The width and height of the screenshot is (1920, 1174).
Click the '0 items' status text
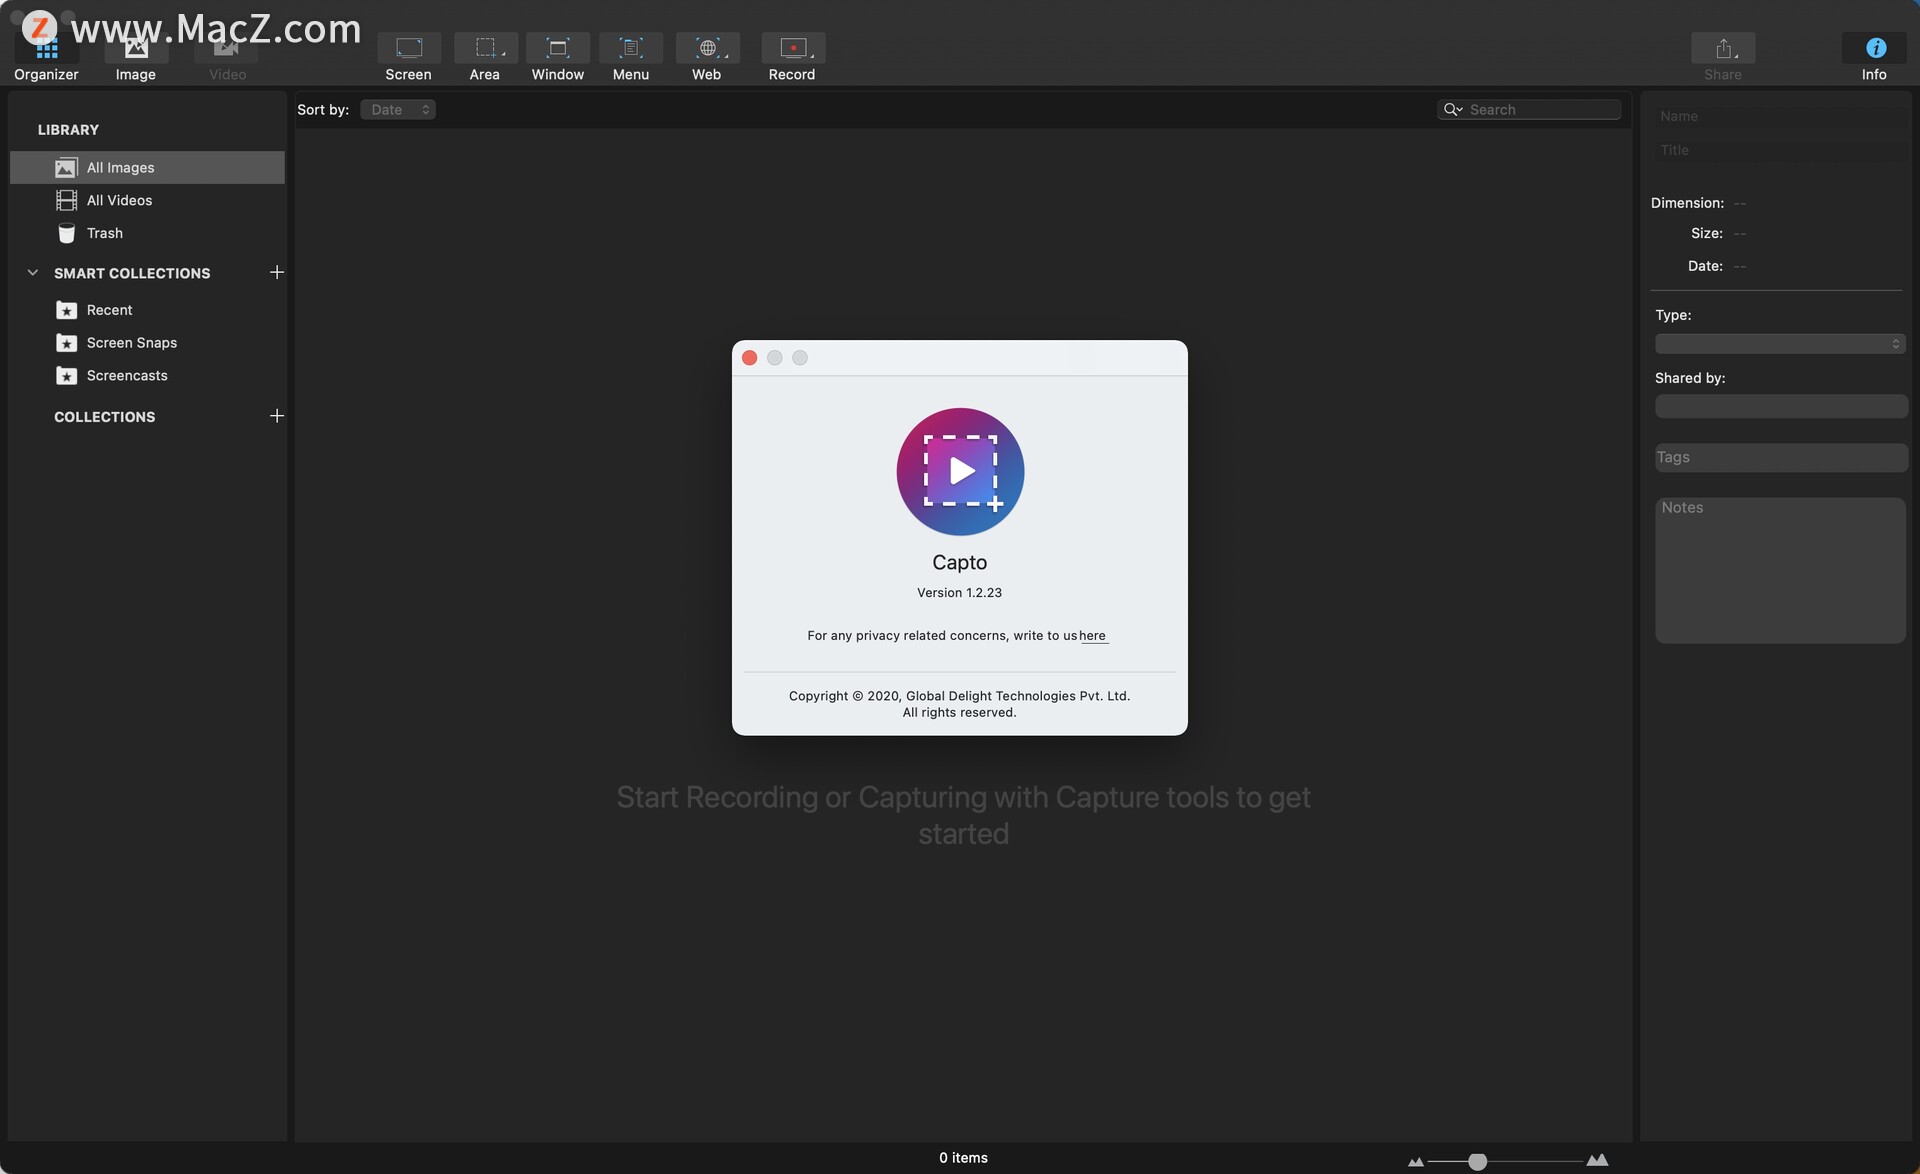click(963, 1158)
